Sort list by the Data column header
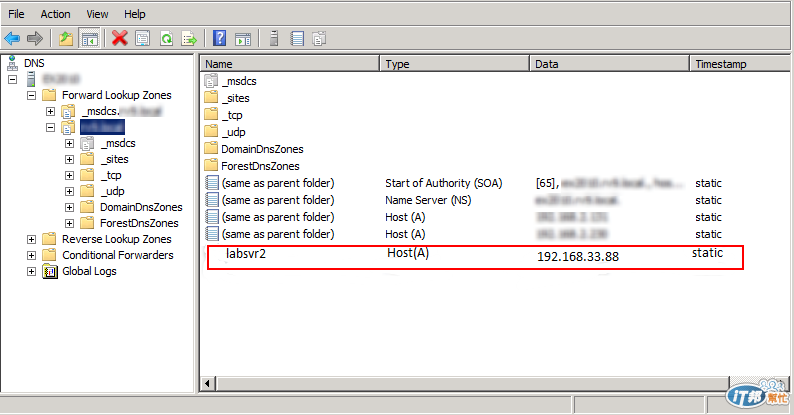This screenshot has width=794, height=415. (x=610, y=64)
